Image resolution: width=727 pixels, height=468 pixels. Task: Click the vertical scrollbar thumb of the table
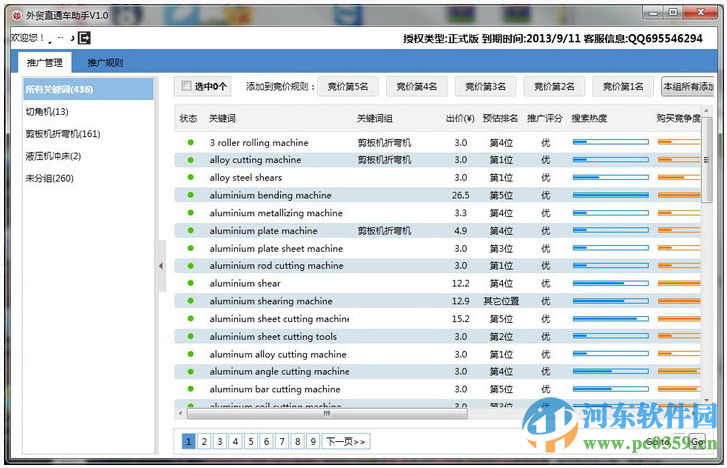pos(706,160)
